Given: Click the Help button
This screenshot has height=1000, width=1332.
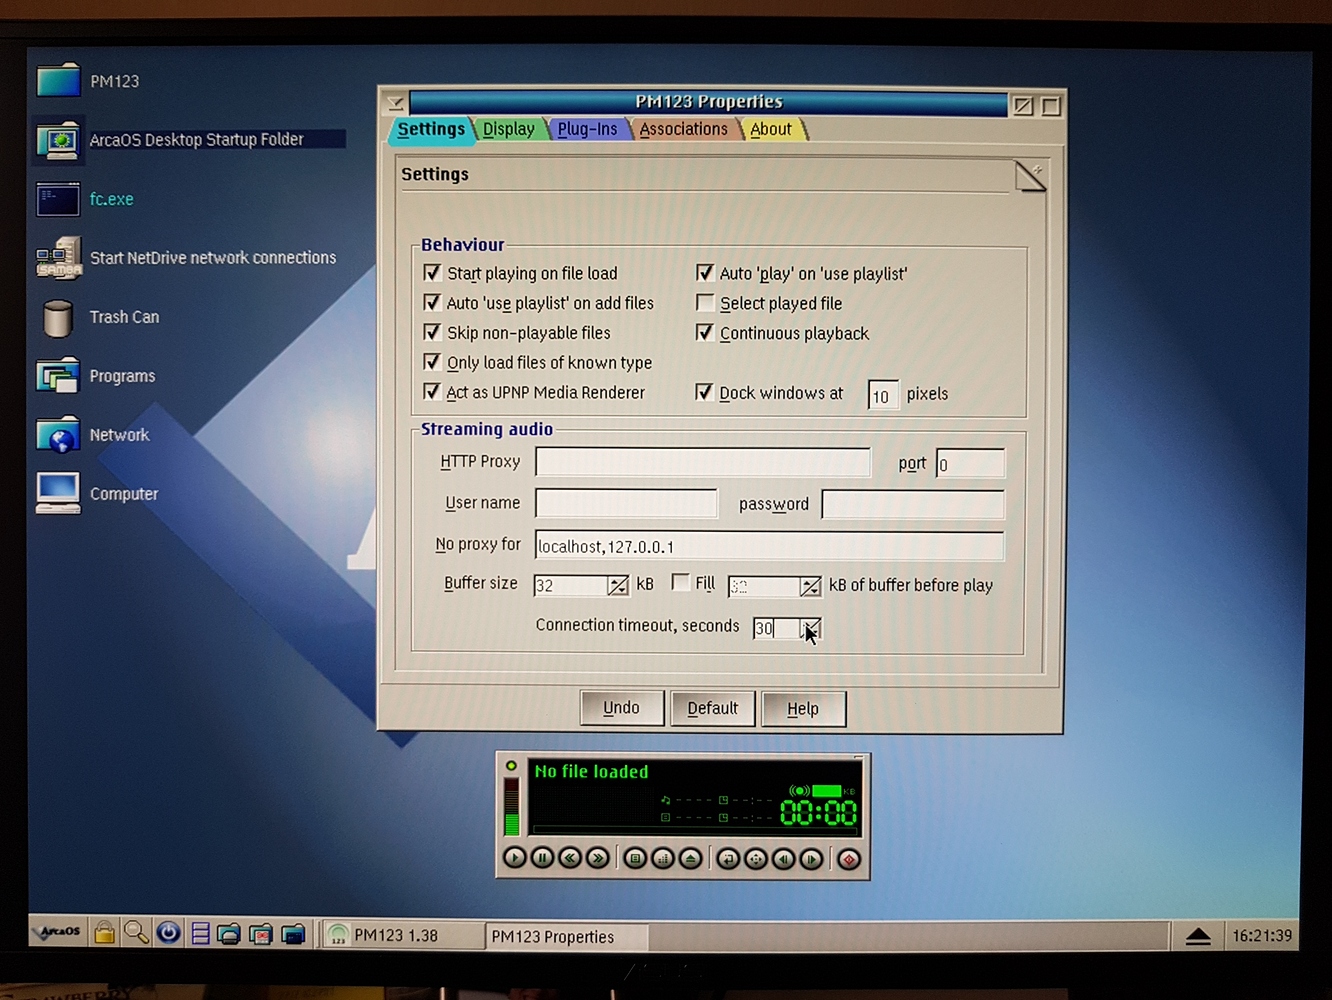Looking at the screenshot, I should click(x=803, y=709).
